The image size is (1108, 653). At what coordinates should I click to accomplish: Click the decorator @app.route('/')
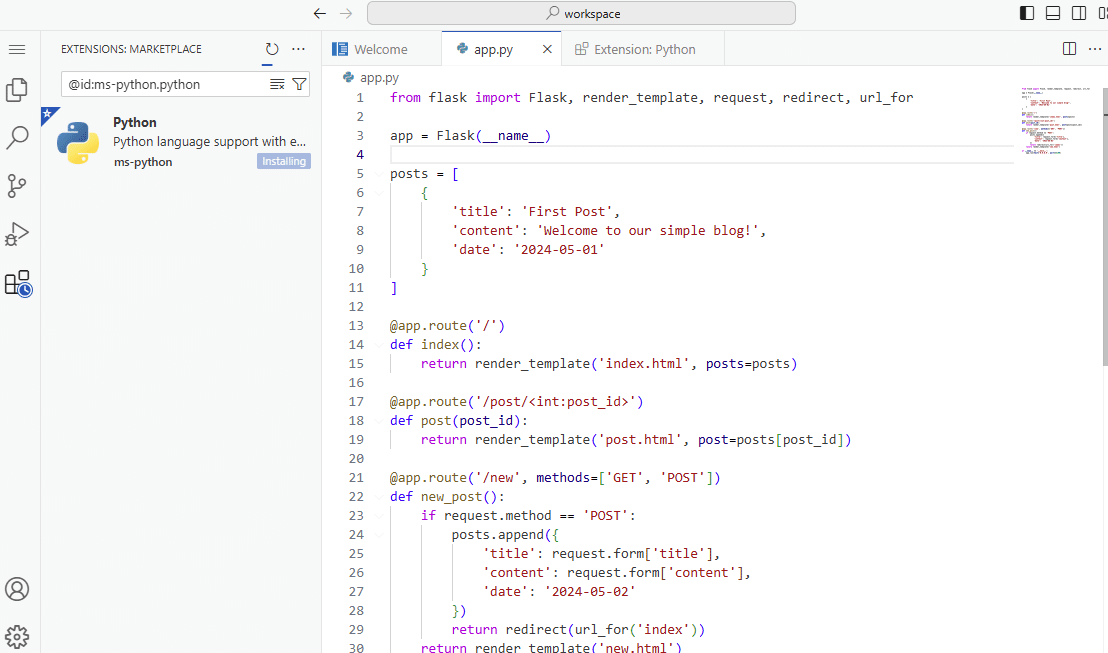447,326
